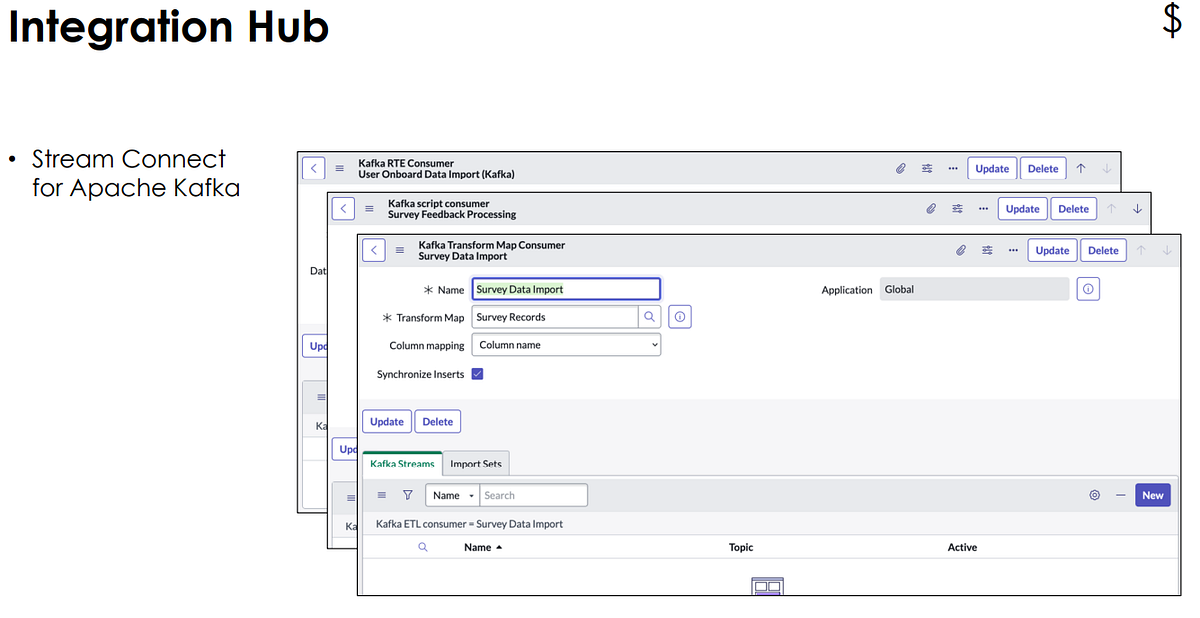Click the New button in Kafka Streams
Image resolution: width=1200 pixels, height=618 pixels.
pos(1152,494)
